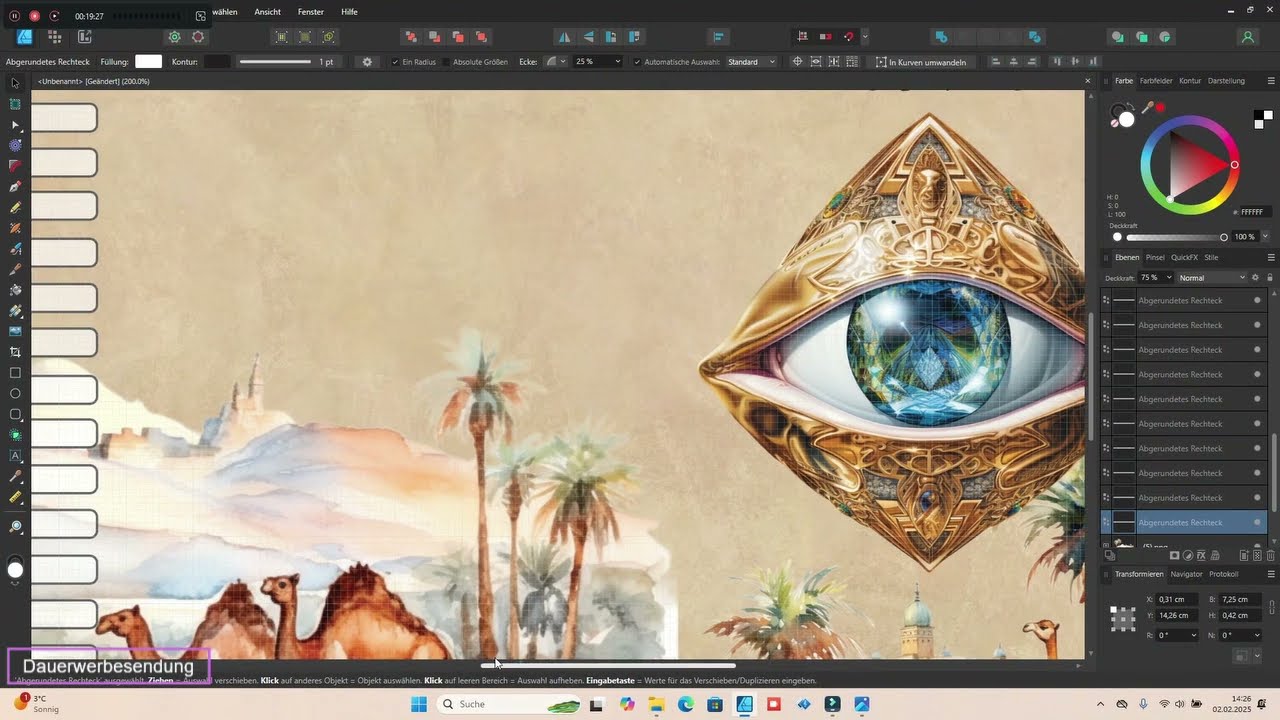
Task: Select the Zoom tool in the tools panel
Action: [x=15, y=527]
